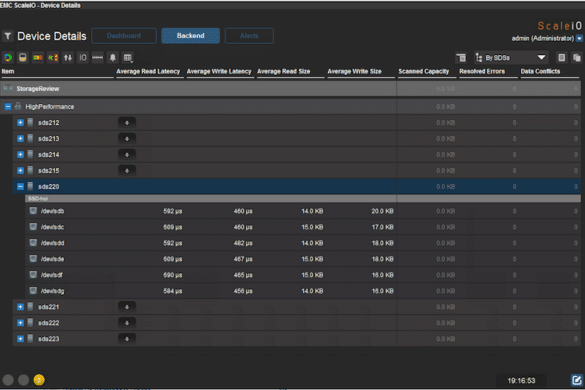Select the /dev/sde device row

303,259
